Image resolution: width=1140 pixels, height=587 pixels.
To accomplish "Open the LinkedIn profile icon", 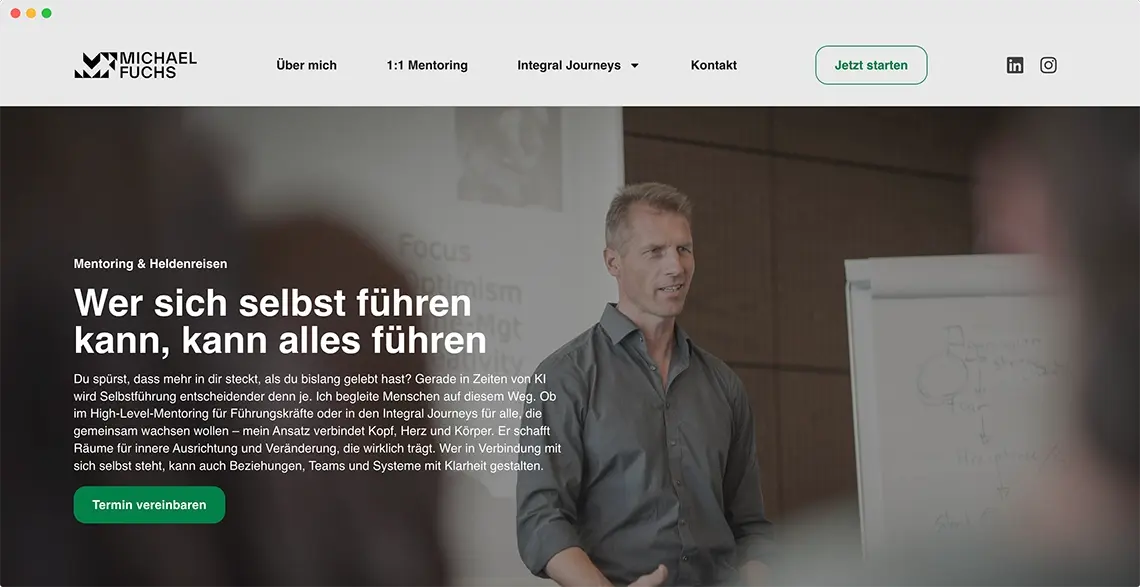I will (x=1015, y=65).
